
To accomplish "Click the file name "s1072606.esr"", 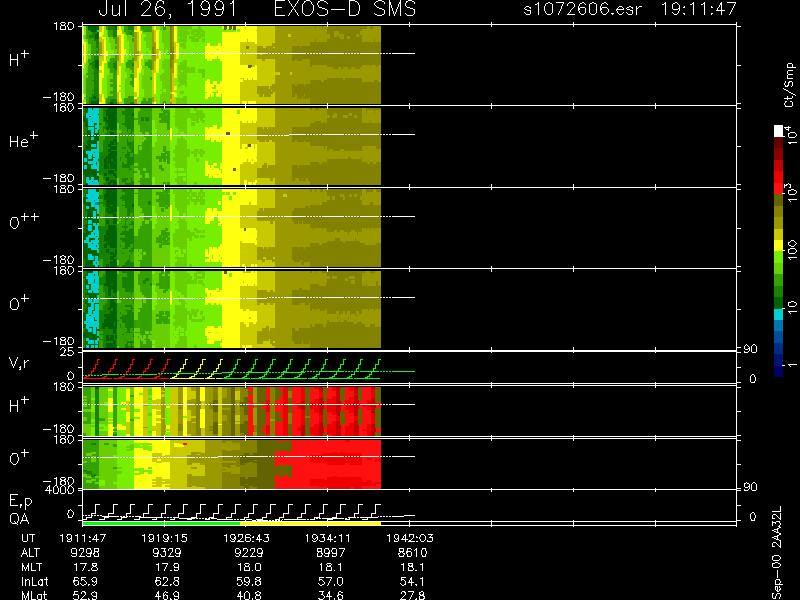I will 582,9.
